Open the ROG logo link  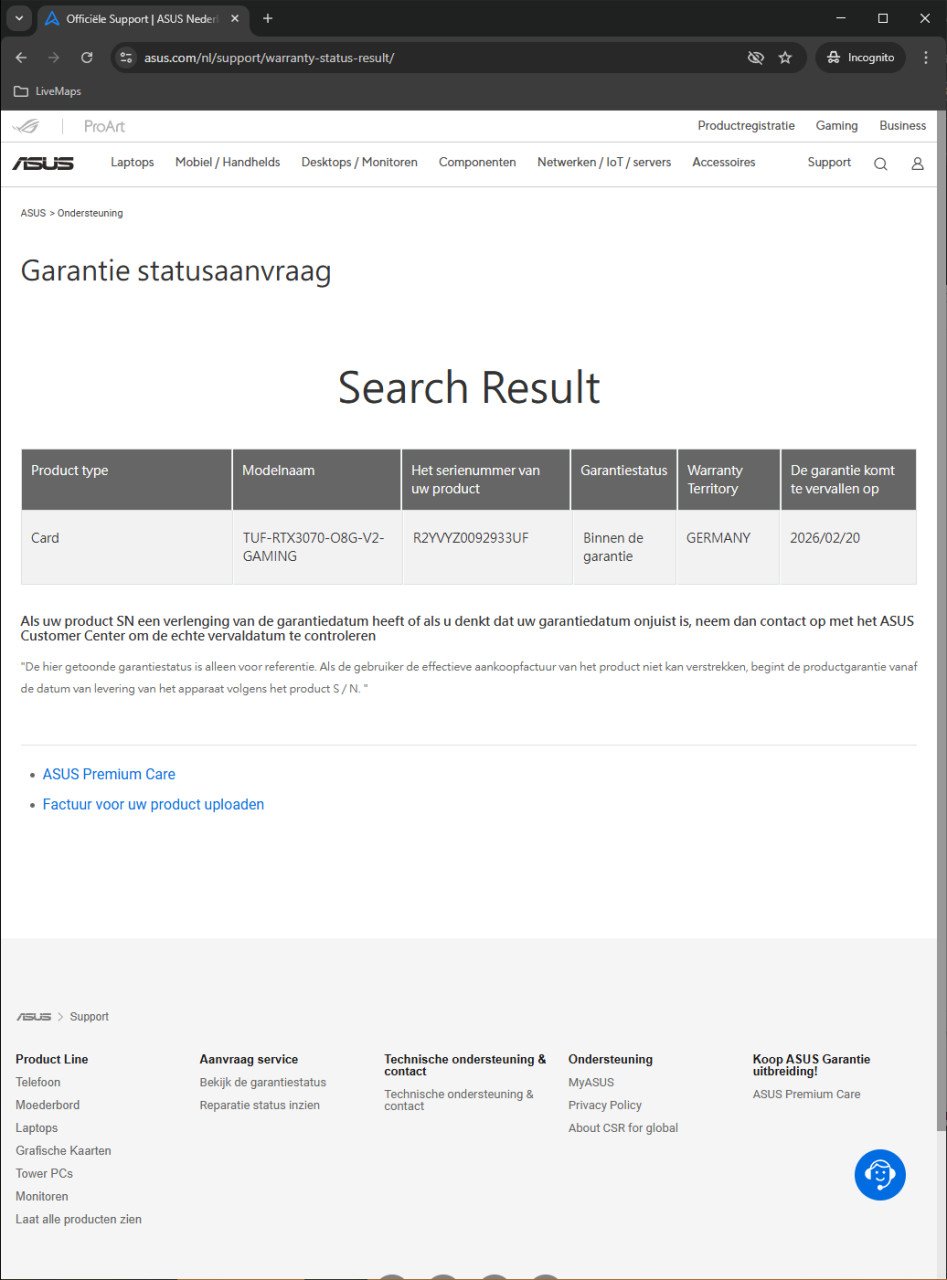(x=26, y=126)
